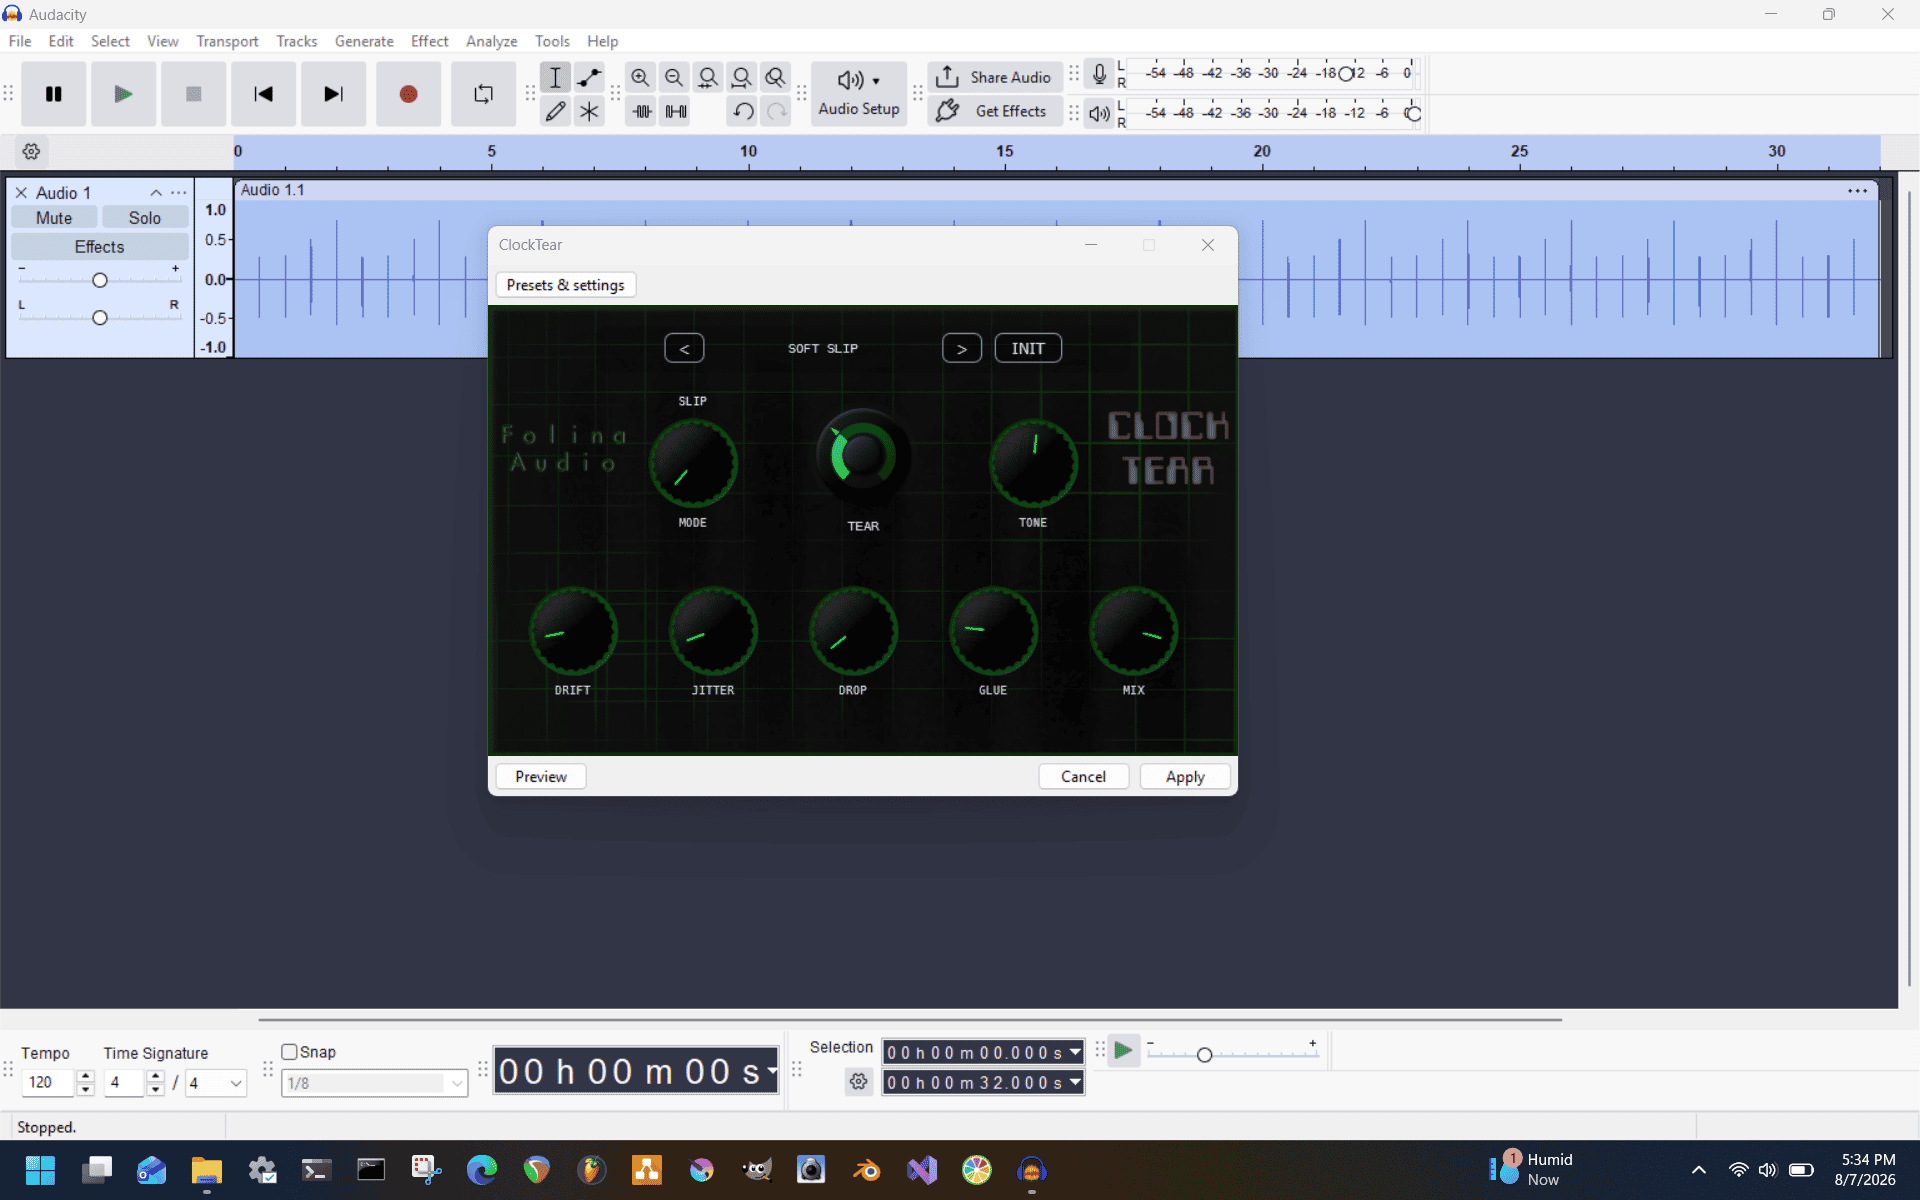Click Trim audio outside selection
The width and height of the screenshot is (1920, 1200).
pyautogui.click(x=642, y=111)
